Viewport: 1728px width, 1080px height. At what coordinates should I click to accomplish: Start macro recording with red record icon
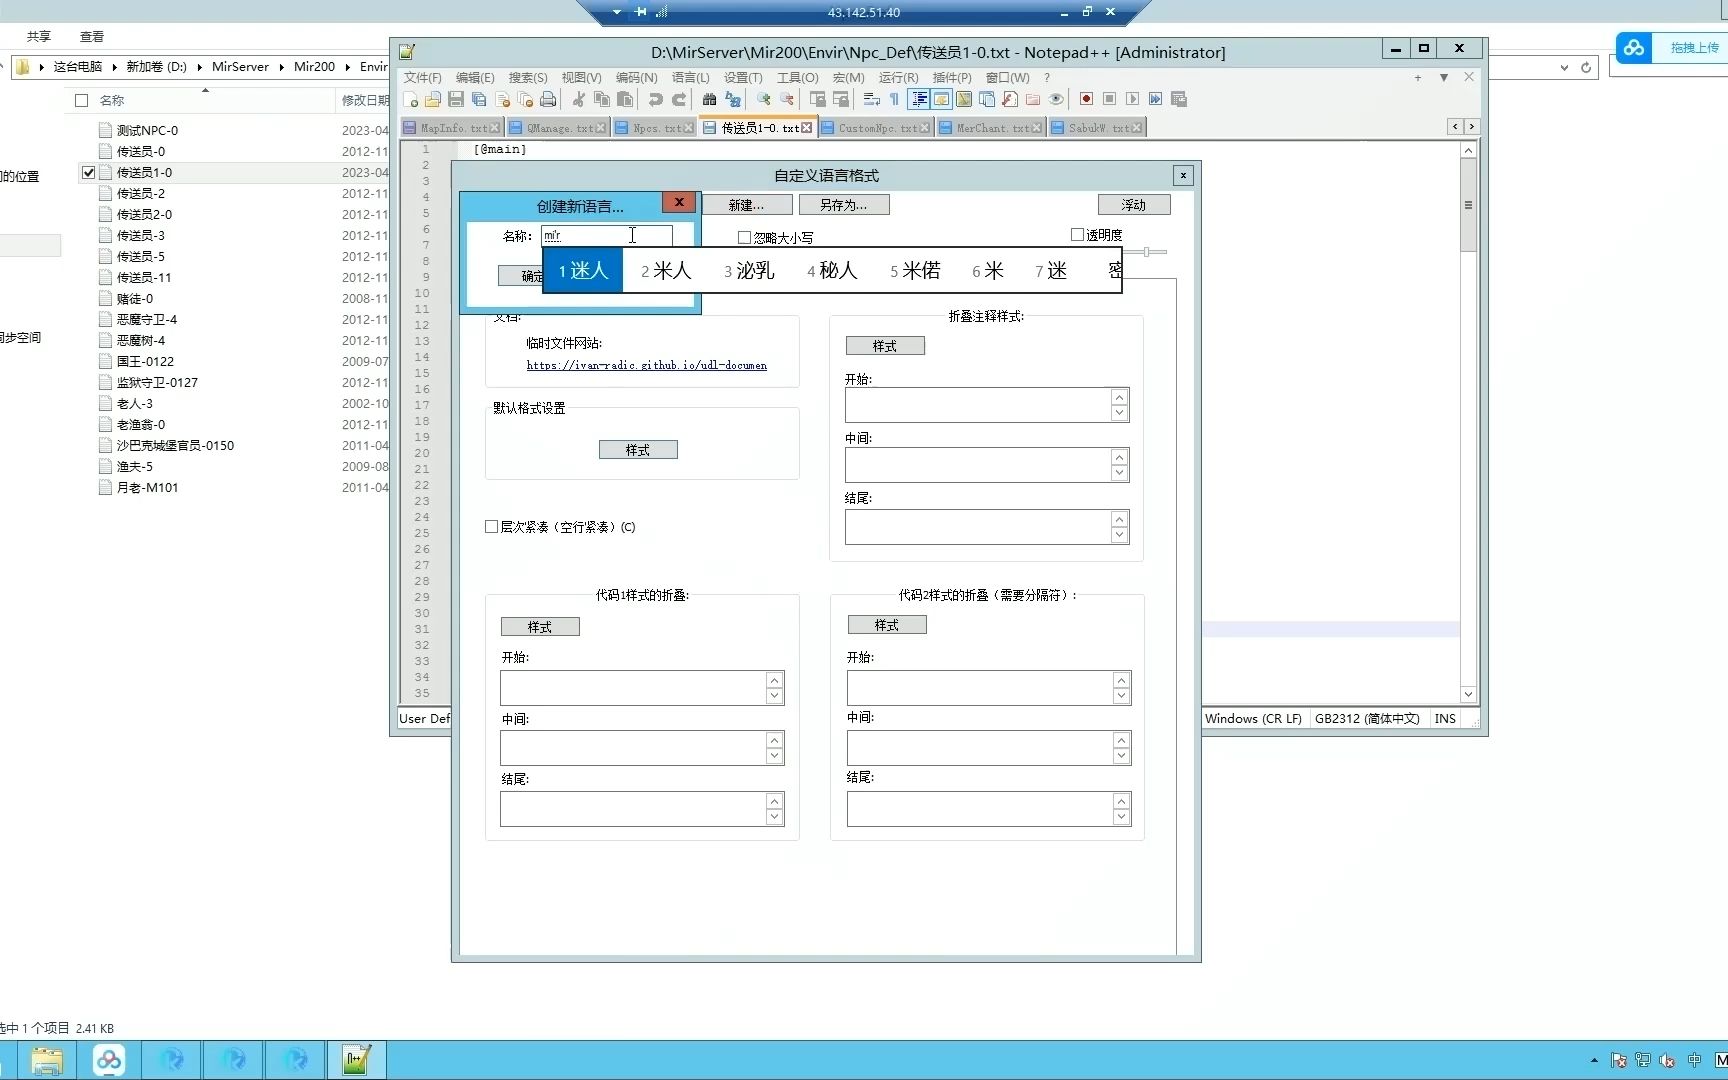pyautogui.click(x=1086, y=99)
